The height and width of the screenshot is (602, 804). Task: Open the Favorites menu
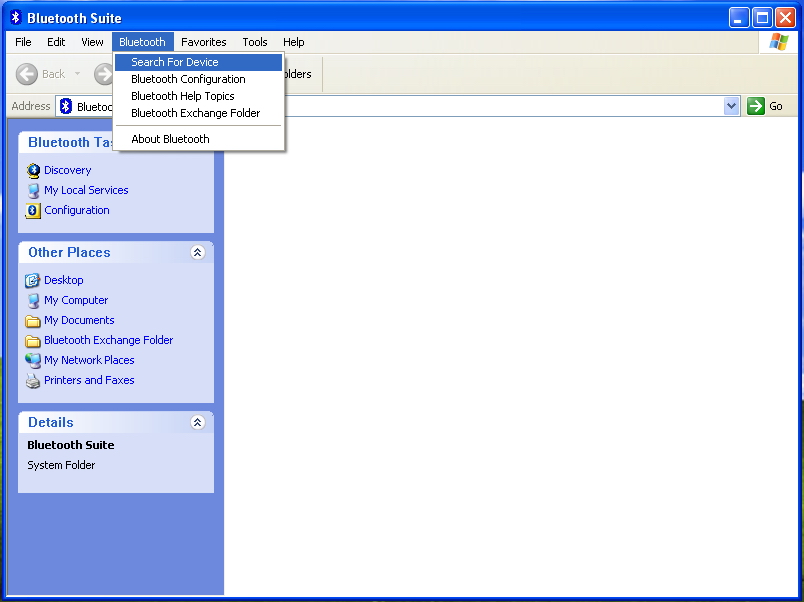204,42
